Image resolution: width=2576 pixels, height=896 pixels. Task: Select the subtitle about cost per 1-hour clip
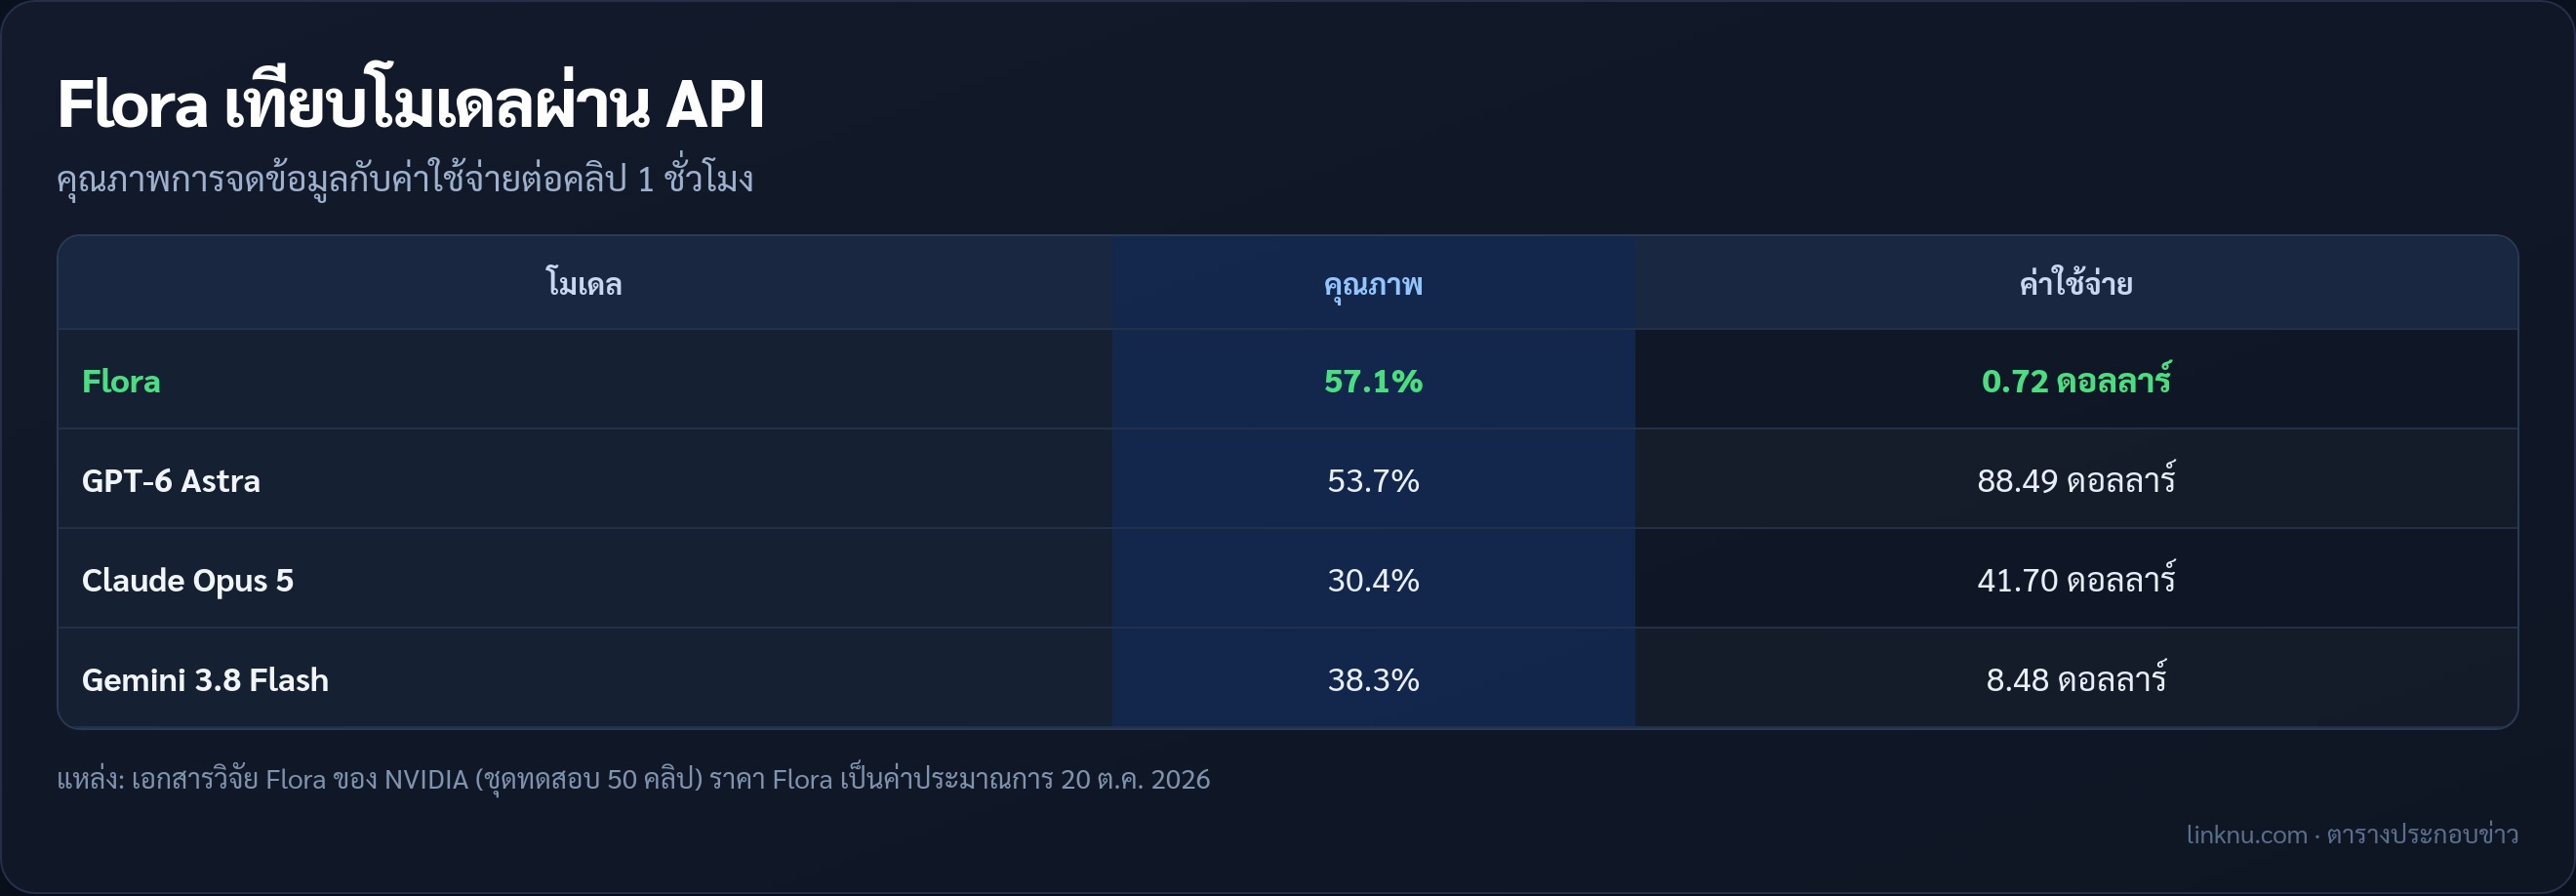click(x=405, y=180)
